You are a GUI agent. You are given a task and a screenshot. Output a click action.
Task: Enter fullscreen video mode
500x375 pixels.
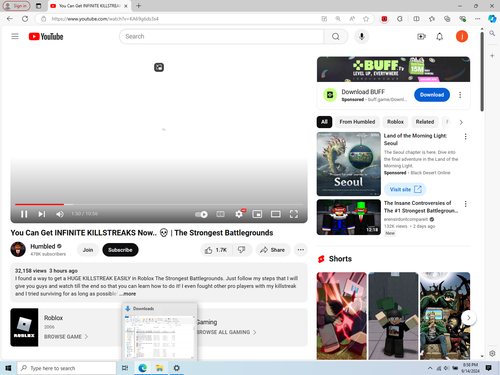(294, 214)
